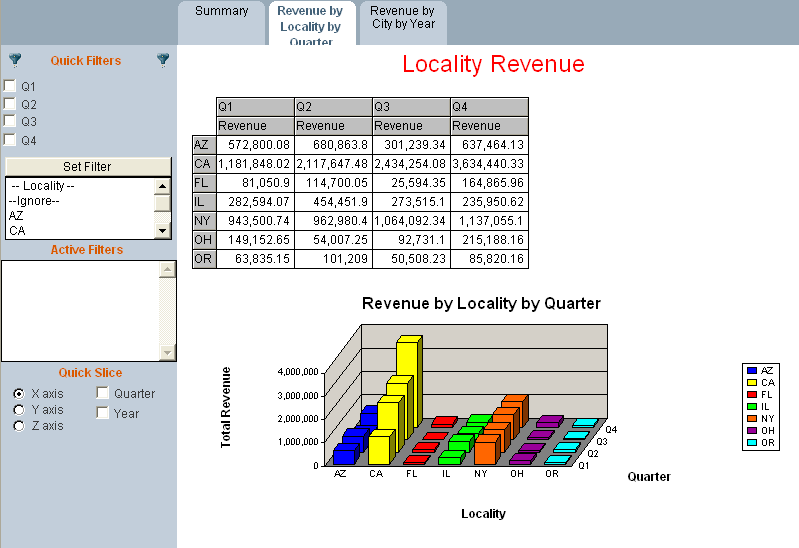799x548 pixels.
Task: Toggle the Year quick slice checkbox
Action: pos(102,412)
